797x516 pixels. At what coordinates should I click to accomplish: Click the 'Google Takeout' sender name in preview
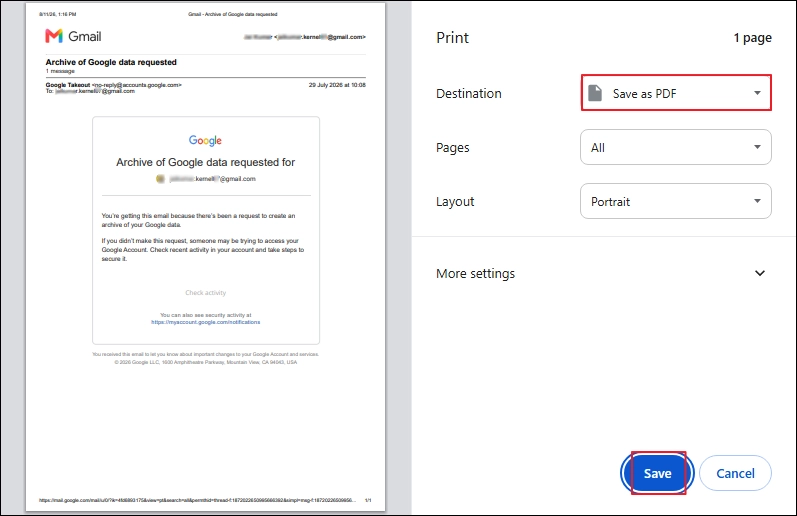(x=68, y=85)
